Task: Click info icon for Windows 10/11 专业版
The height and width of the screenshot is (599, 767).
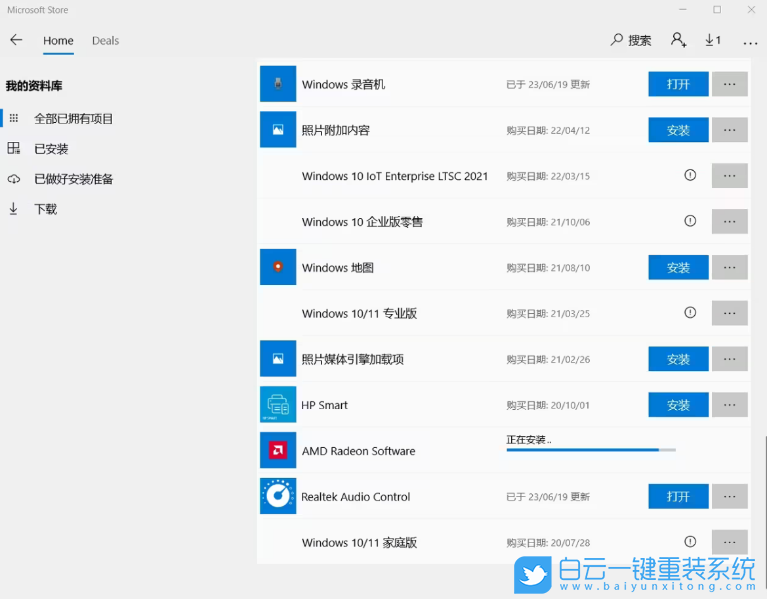Action: [690, 312]
